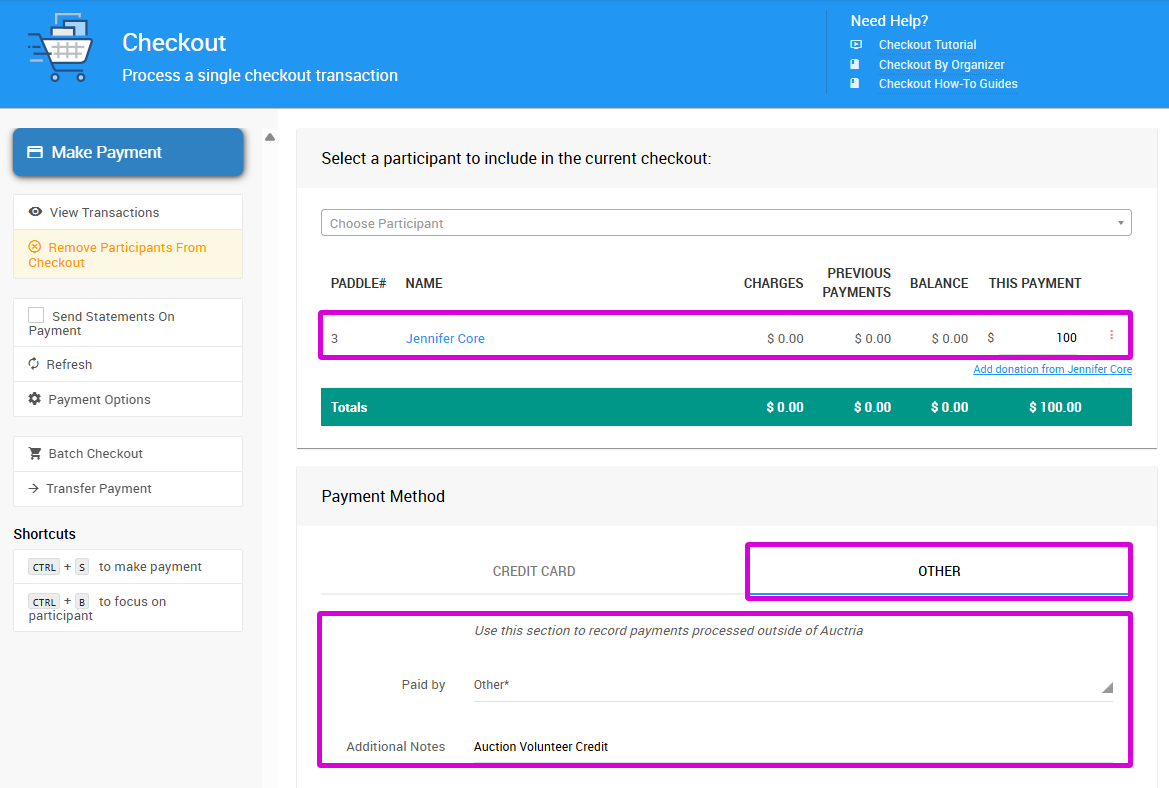Image resolution: width=1169 pixels, height=788 pixels.
Task: Click the Refresh circular arrow icon
Action: (x=35, y=364)
